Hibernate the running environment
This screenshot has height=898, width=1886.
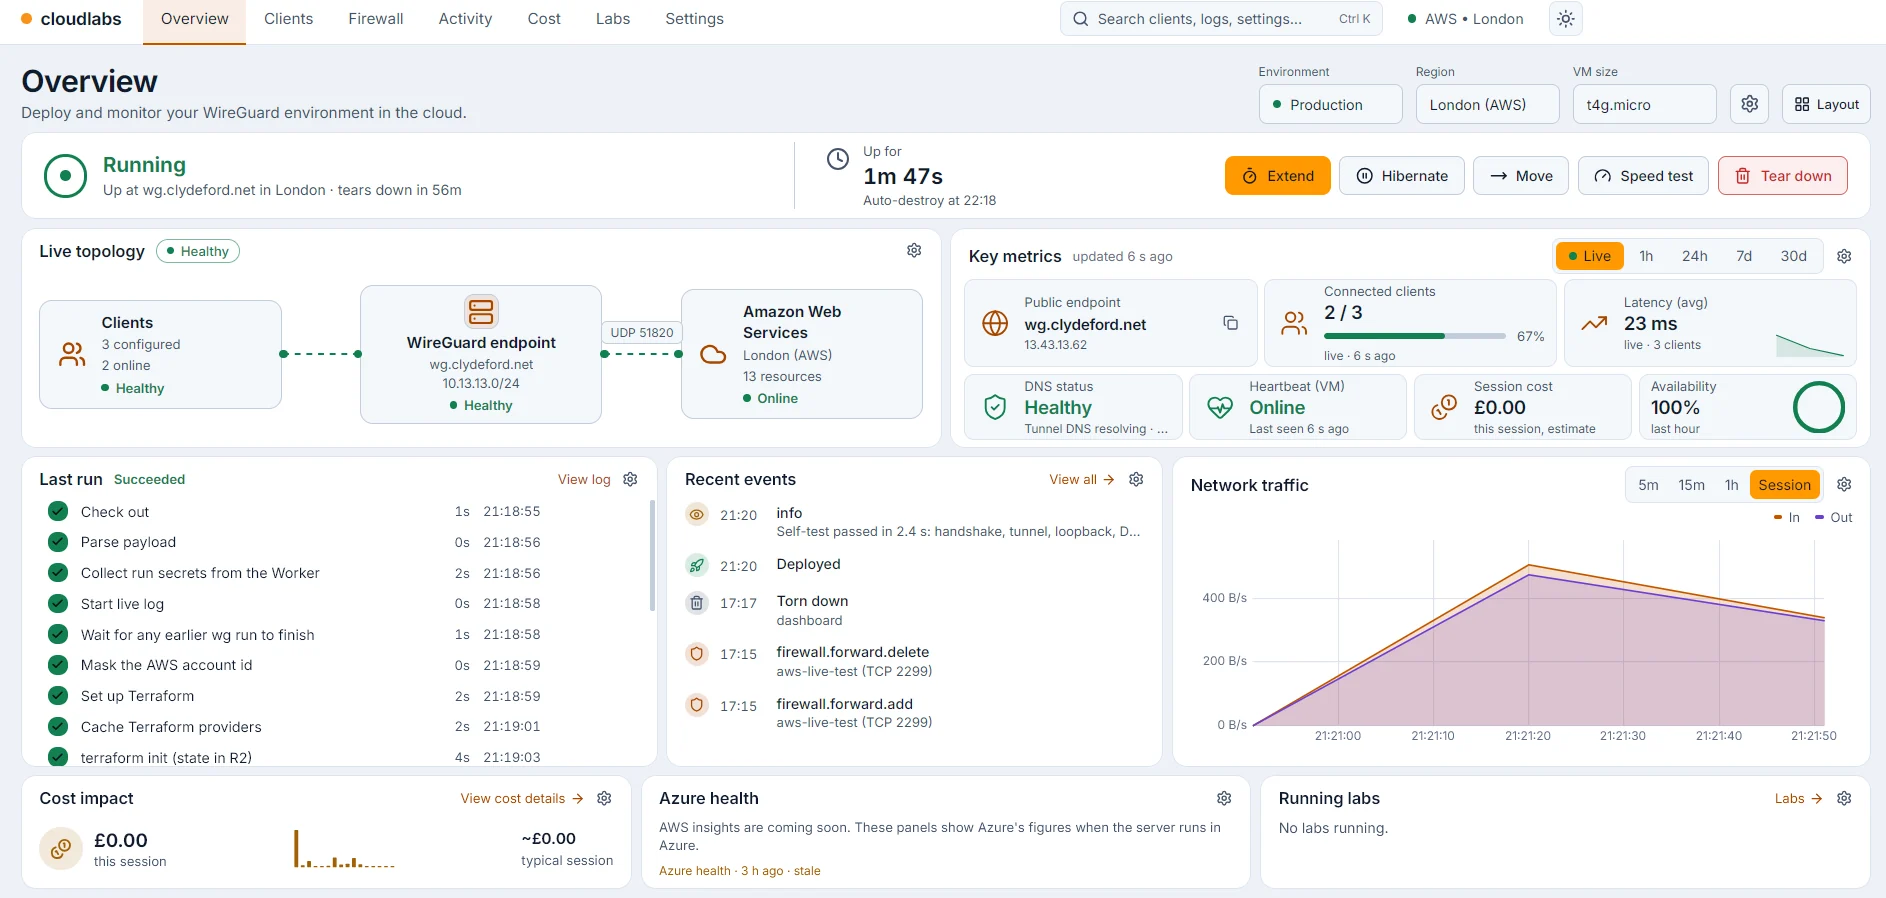tap(1402, 176)
